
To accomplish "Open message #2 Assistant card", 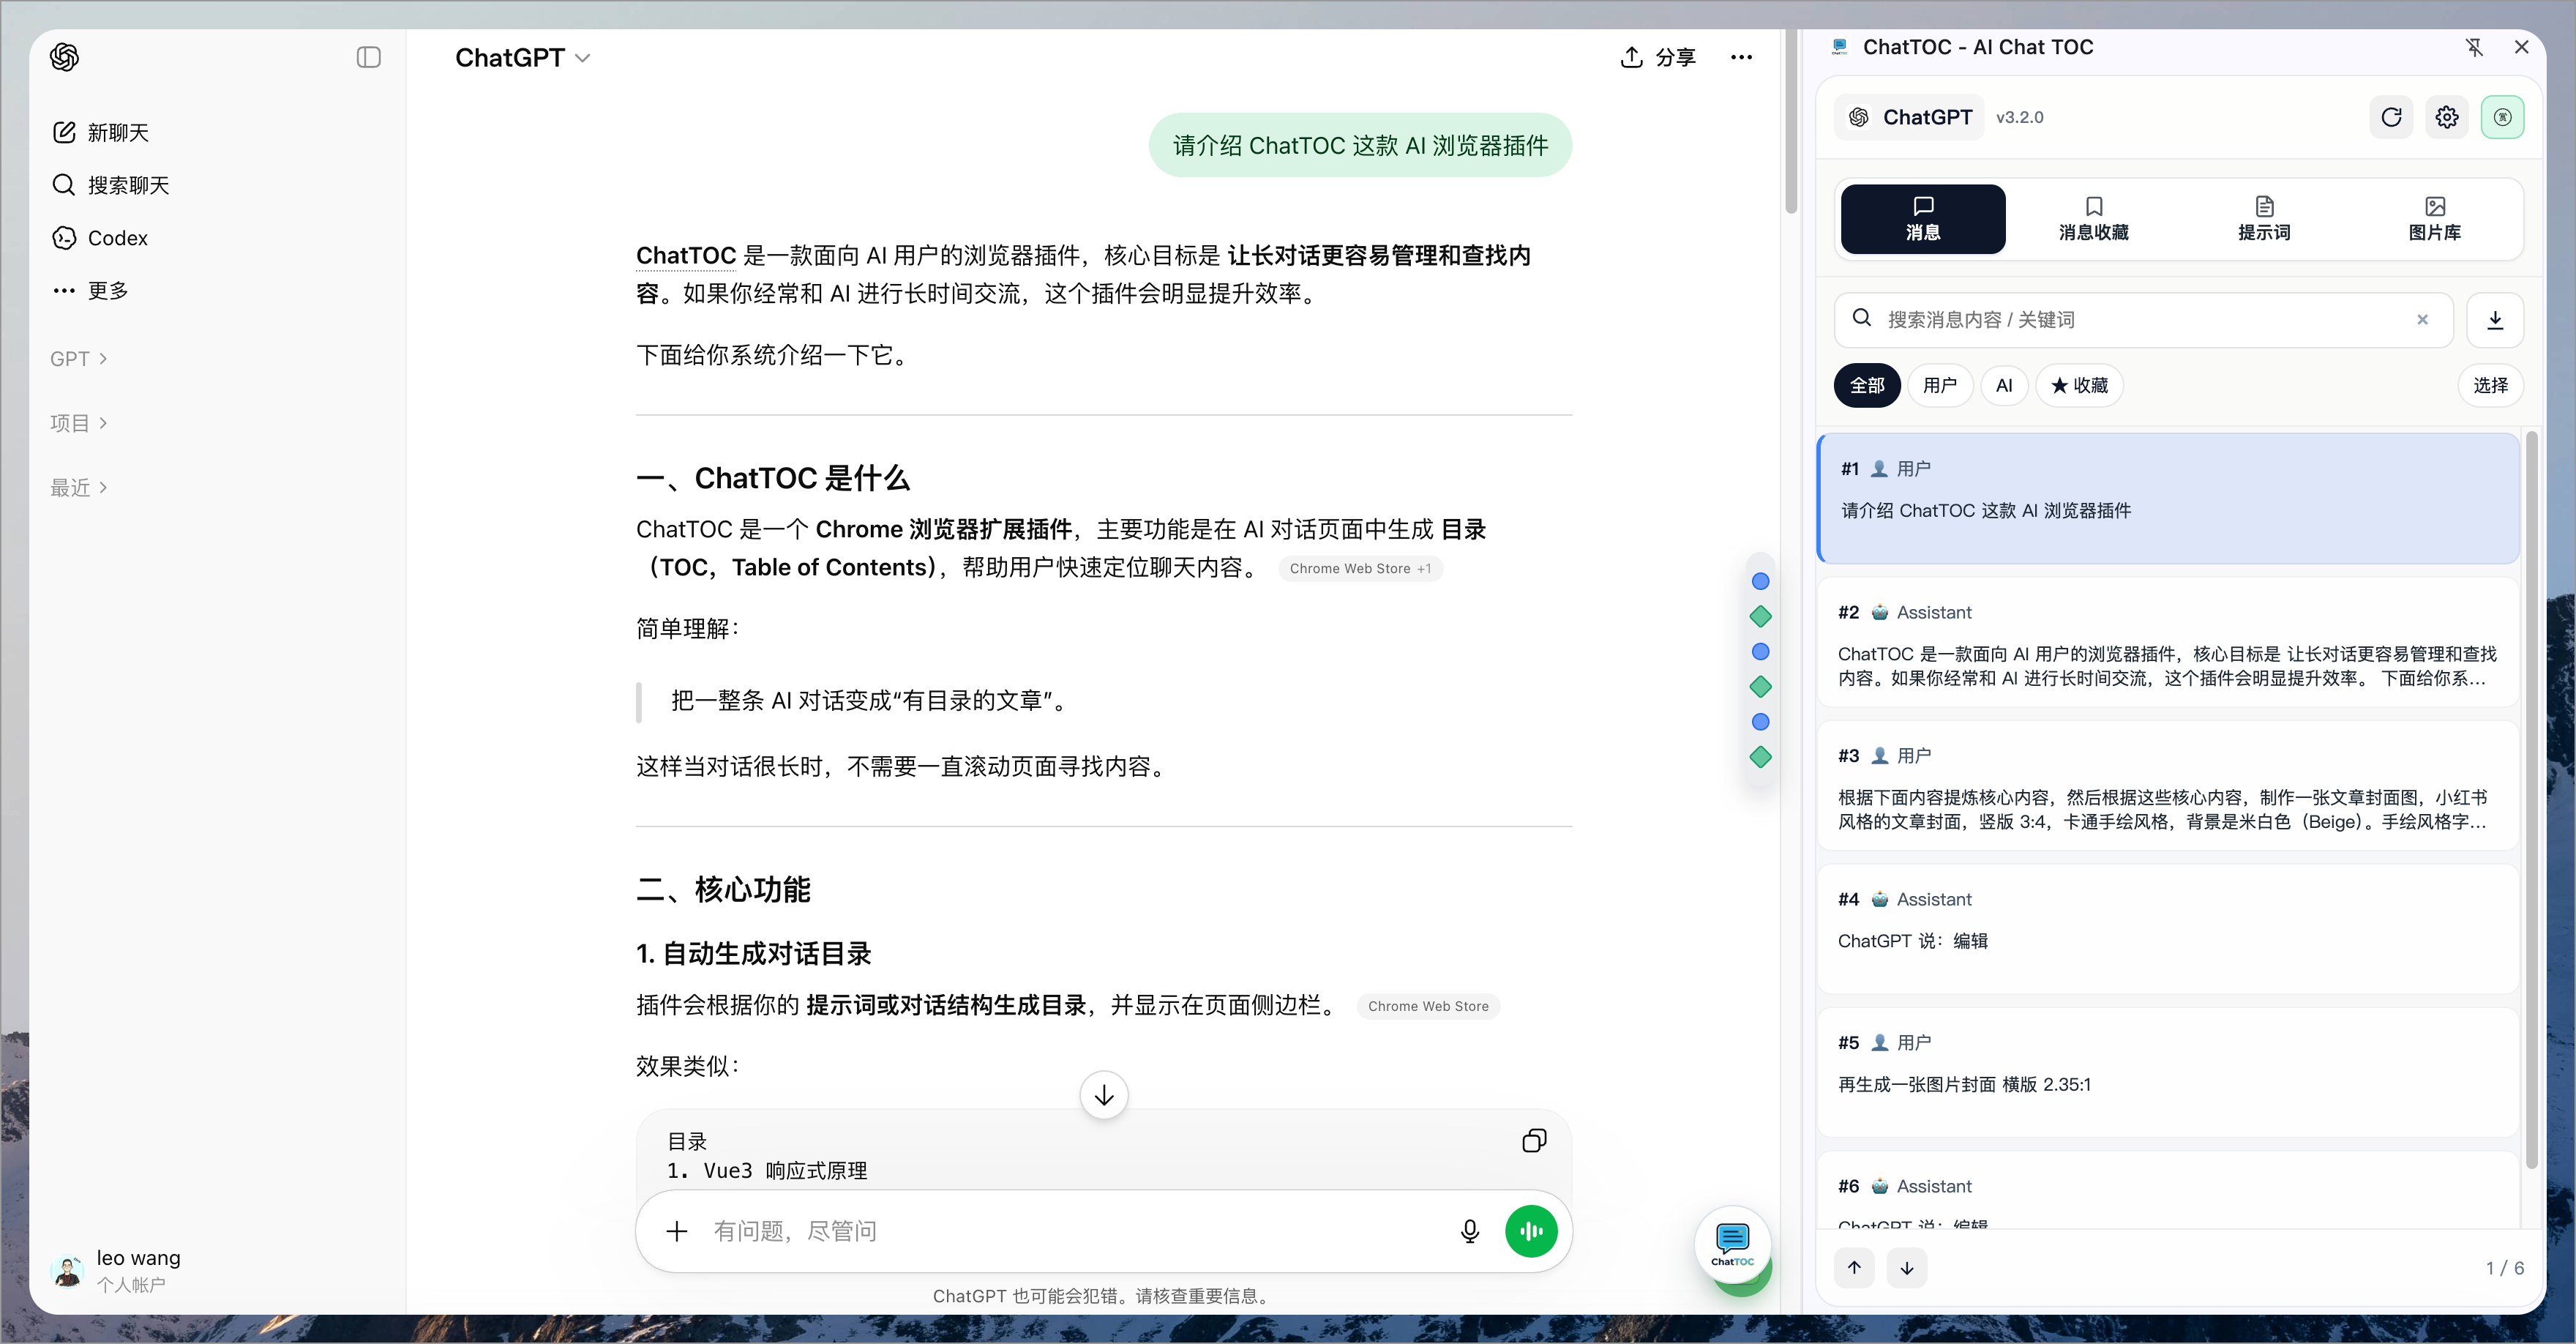I will coord(2167,642).
